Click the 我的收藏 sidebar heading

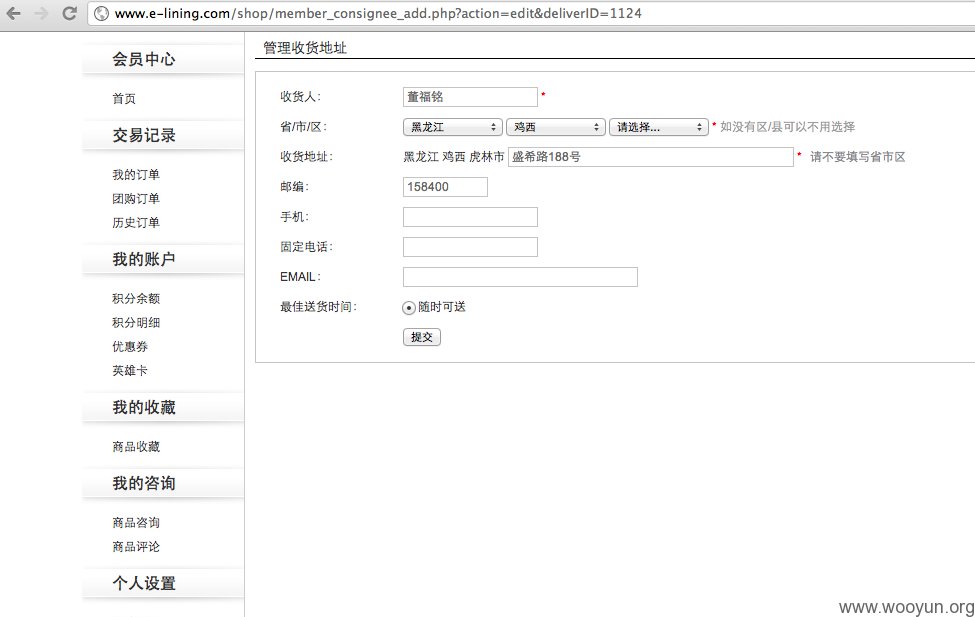144,407
